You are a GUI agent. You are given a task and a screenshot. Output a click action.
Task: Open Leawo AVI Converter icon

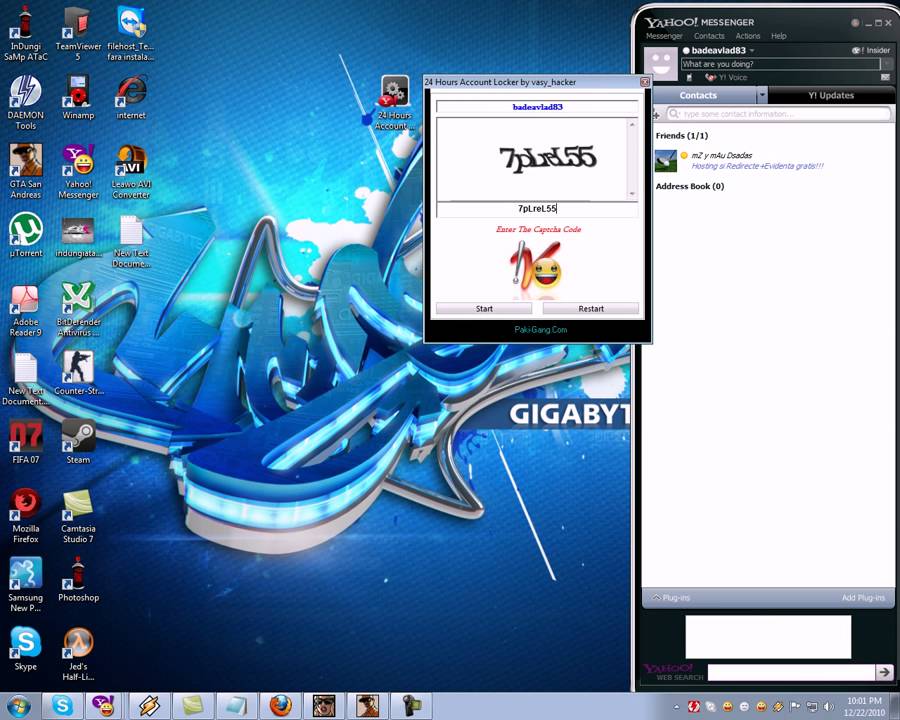coord(131,172)
